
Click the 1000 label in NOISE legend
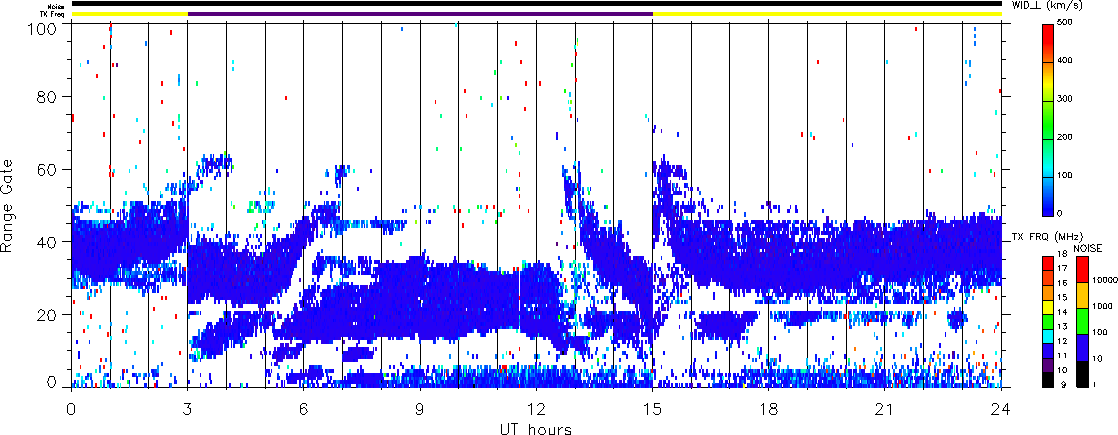(1102, 306)
